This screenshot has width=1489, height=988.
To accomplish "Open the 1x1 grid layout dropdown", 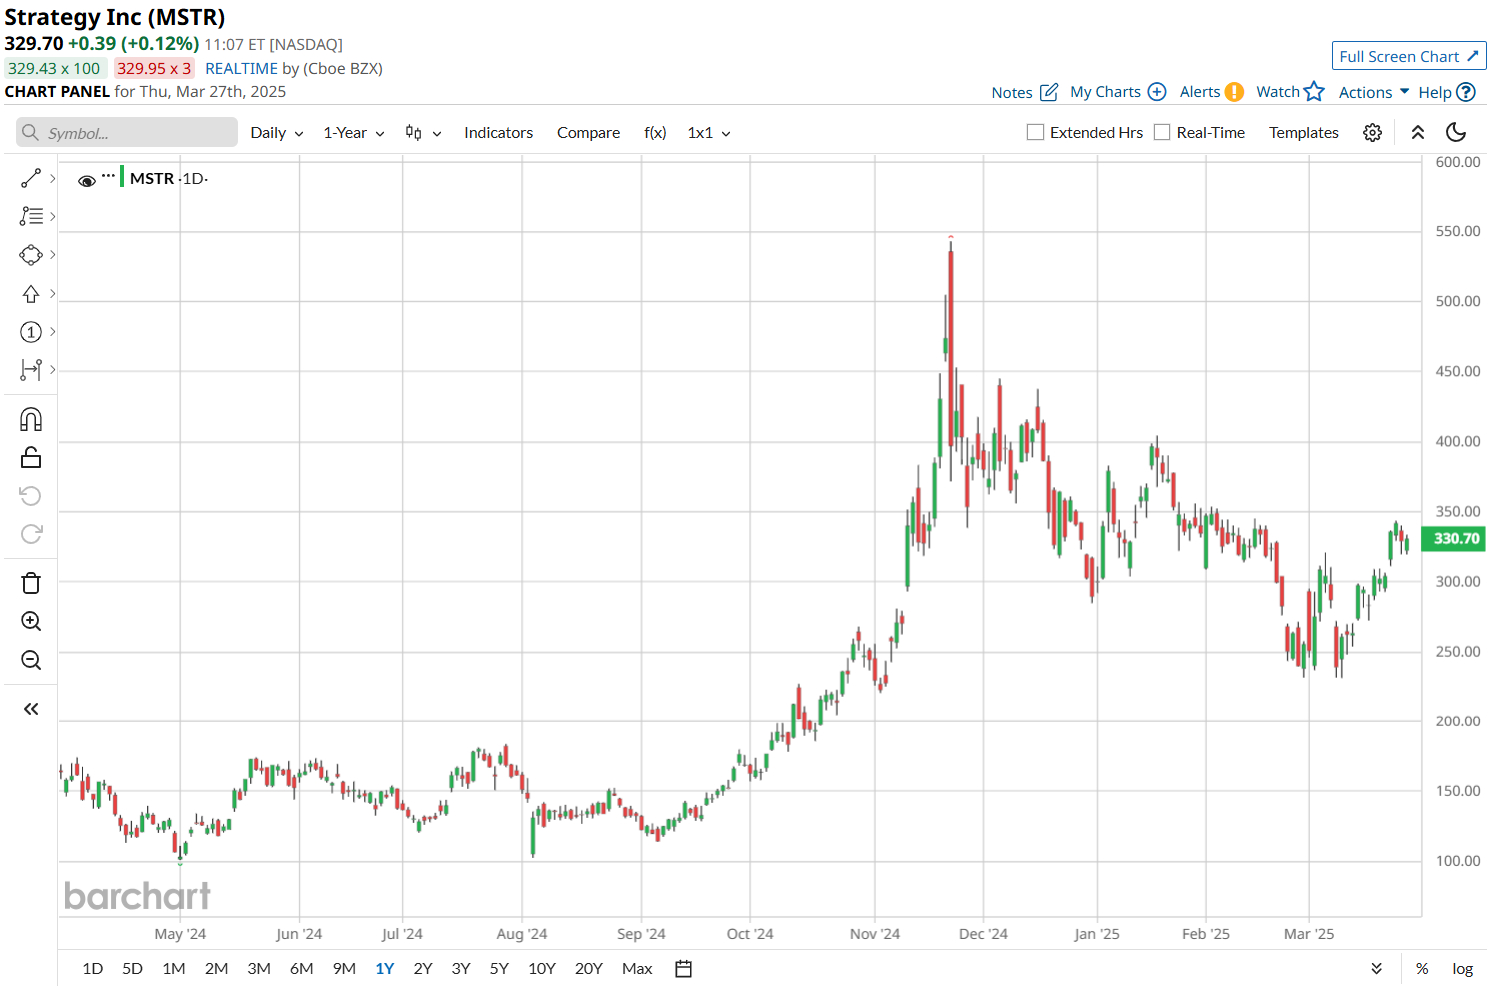I will click(709, 133).
